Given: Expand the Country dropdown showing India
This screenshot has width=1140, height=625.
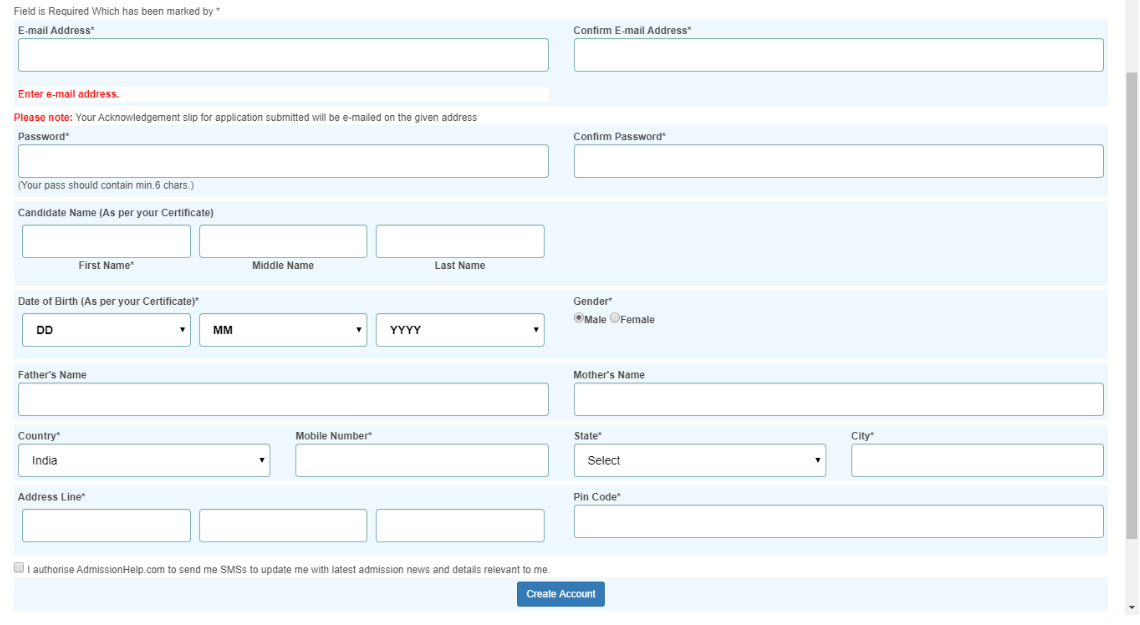Looking at the screenshot, I should point(144,460).
